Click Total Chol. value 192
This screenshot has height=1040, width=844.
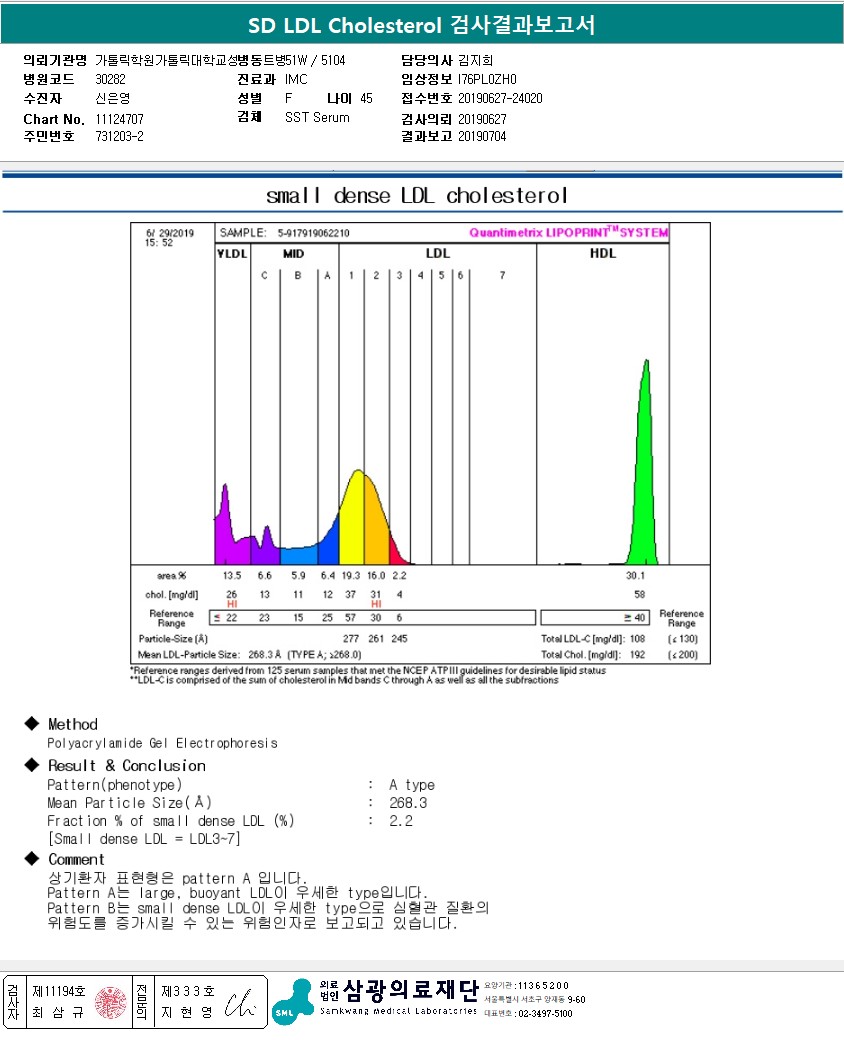pos(638,655)
